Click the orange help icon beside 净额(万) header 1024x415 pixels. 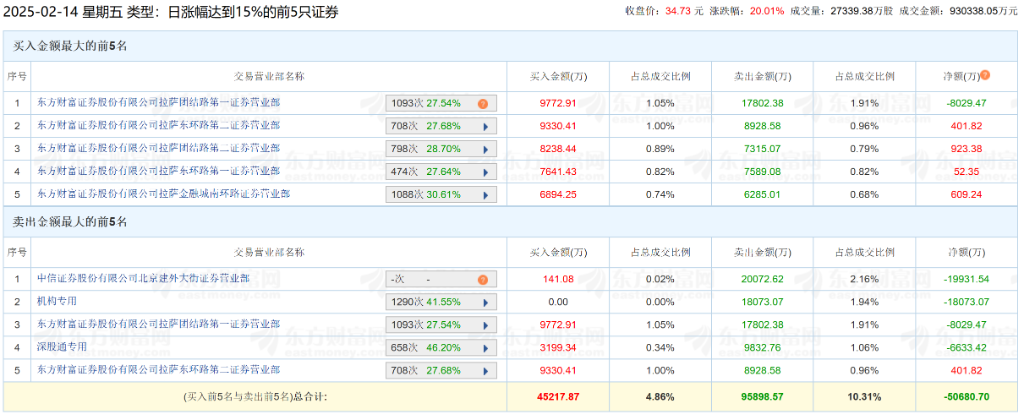click(985, 75)
